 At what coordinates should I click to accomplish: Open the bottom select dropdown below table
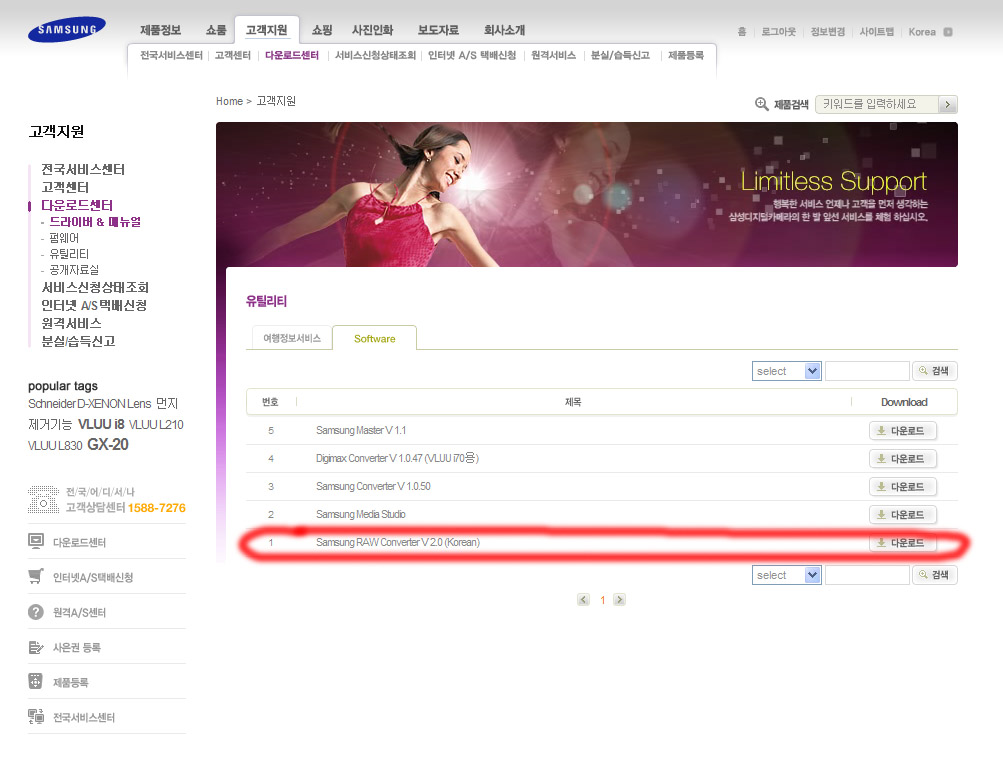click(786, 575)
